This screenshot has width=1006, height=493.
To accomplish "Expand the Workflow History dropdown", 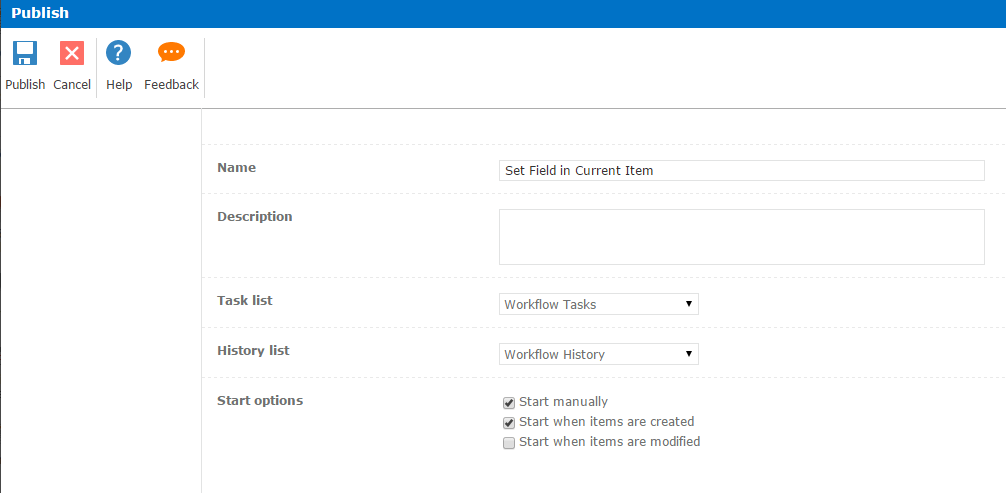I will (x=598, y=354).
